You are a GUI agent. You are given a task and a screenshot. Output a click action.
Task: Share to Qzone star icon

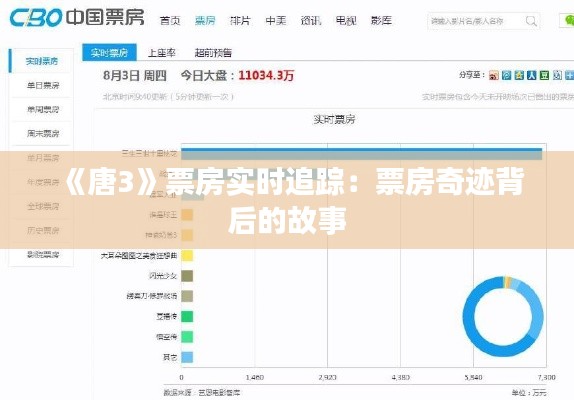point(519,75)
